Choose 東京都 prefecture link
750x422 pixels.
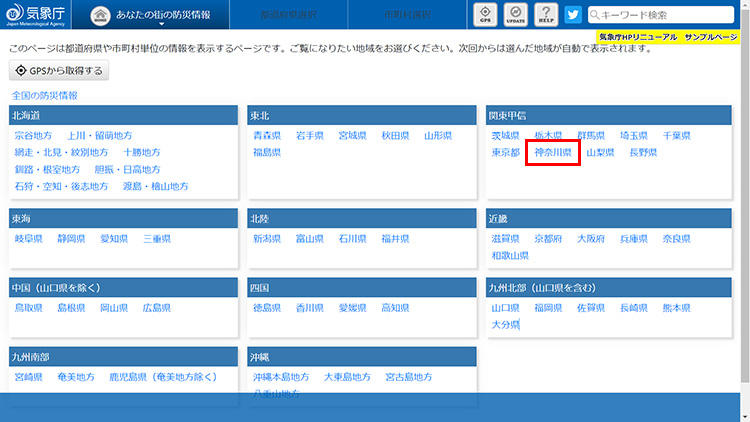click(x=505, y=153)
